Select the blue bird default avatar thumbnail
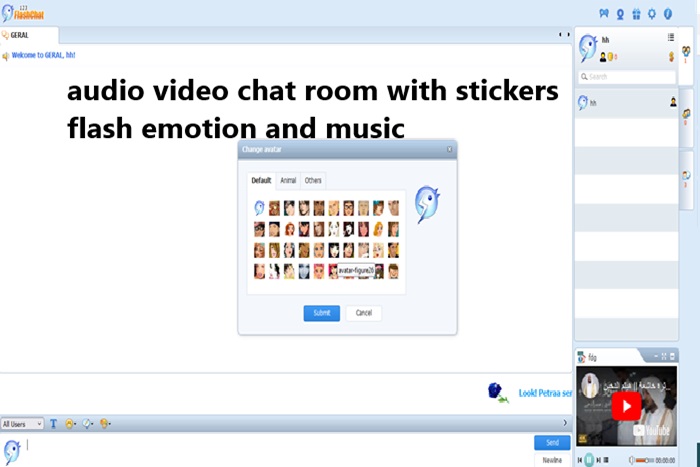The height and width of the screenshot is (467, 700). [259, 208]
